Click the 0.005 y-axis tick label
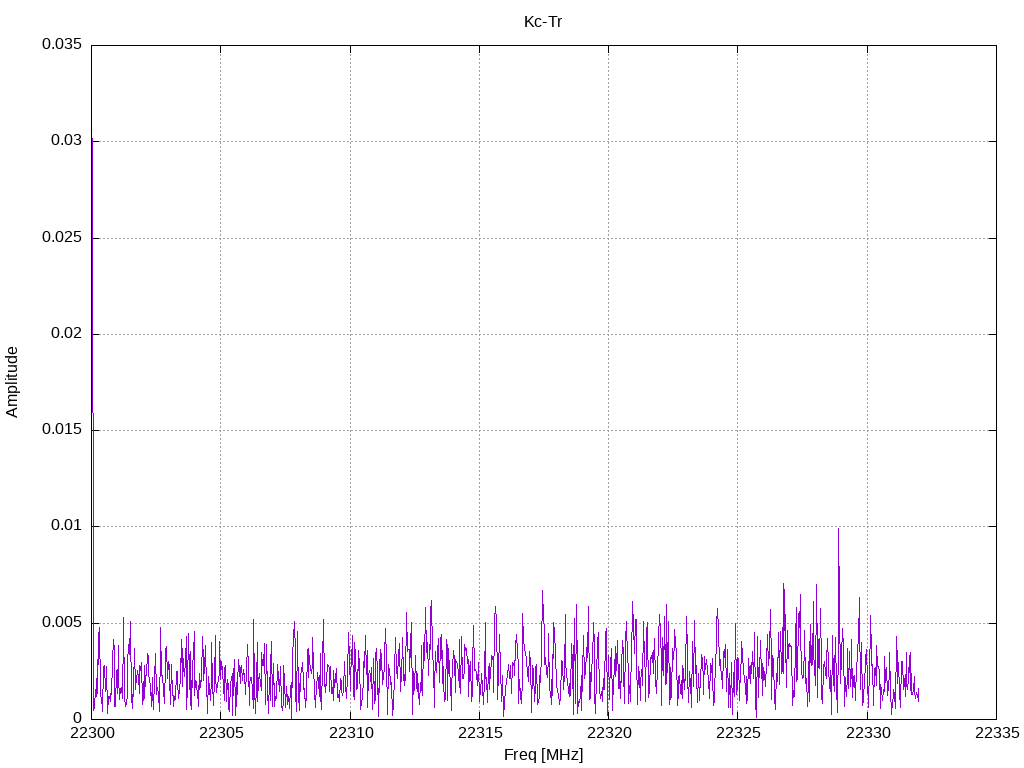 61,622
